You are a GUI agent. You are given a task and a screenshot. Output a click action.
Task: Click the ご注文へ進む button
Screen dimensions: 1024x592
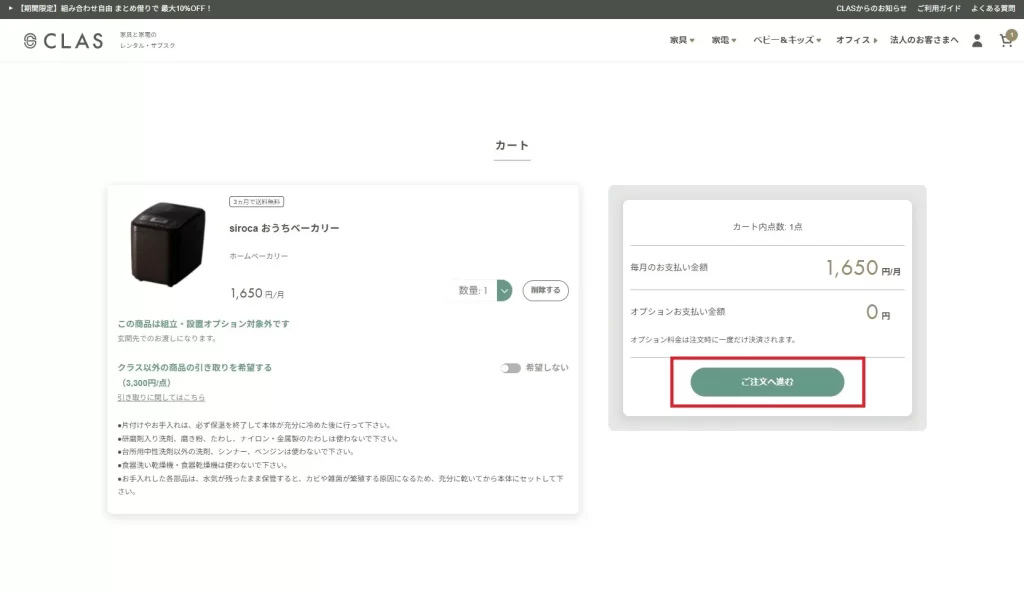[767, 382]
